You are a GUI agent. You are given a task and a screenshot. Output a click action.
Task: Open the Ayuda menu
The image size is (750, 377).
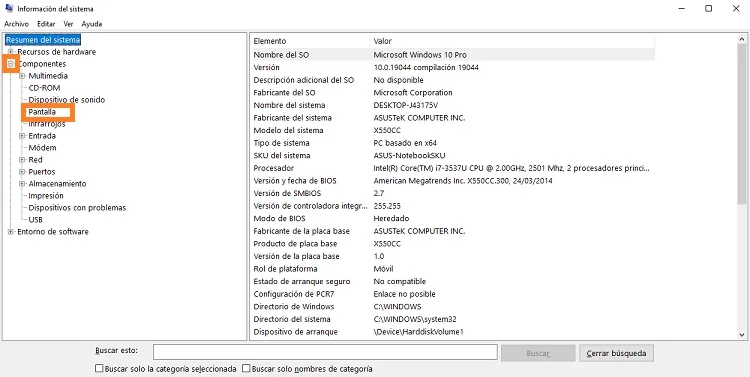coord(92,24)
